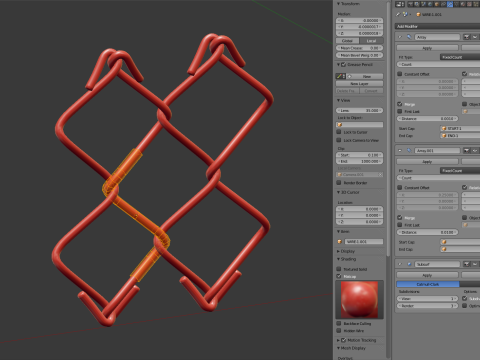Click the object cube in properties breadcrumb

(x=418, y=14)
